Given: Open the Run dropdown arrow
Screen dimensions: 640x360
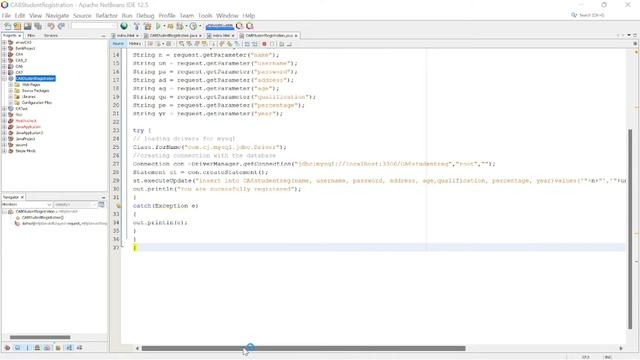Looking at the screenshot, I should pos(164,26).
